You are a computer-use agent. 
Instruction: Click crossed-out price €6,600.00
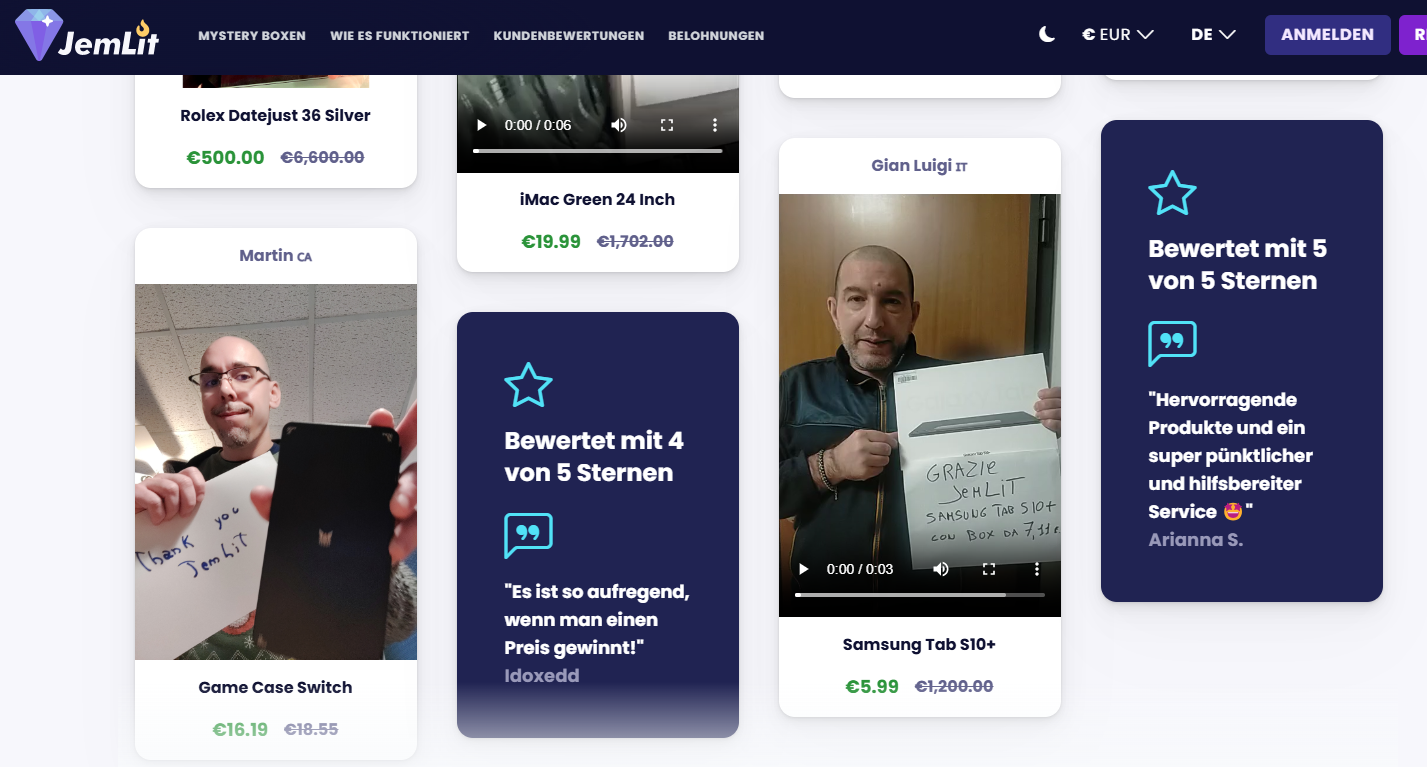pyautogui.click(x=322, y=157)
